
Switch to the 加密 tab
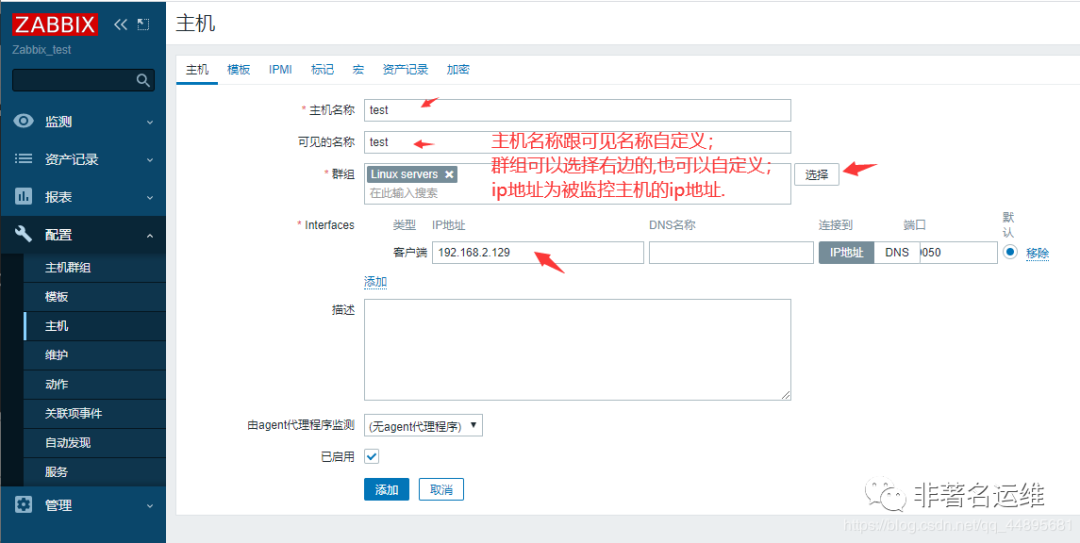pyautogui.click(x=458, y=70)
